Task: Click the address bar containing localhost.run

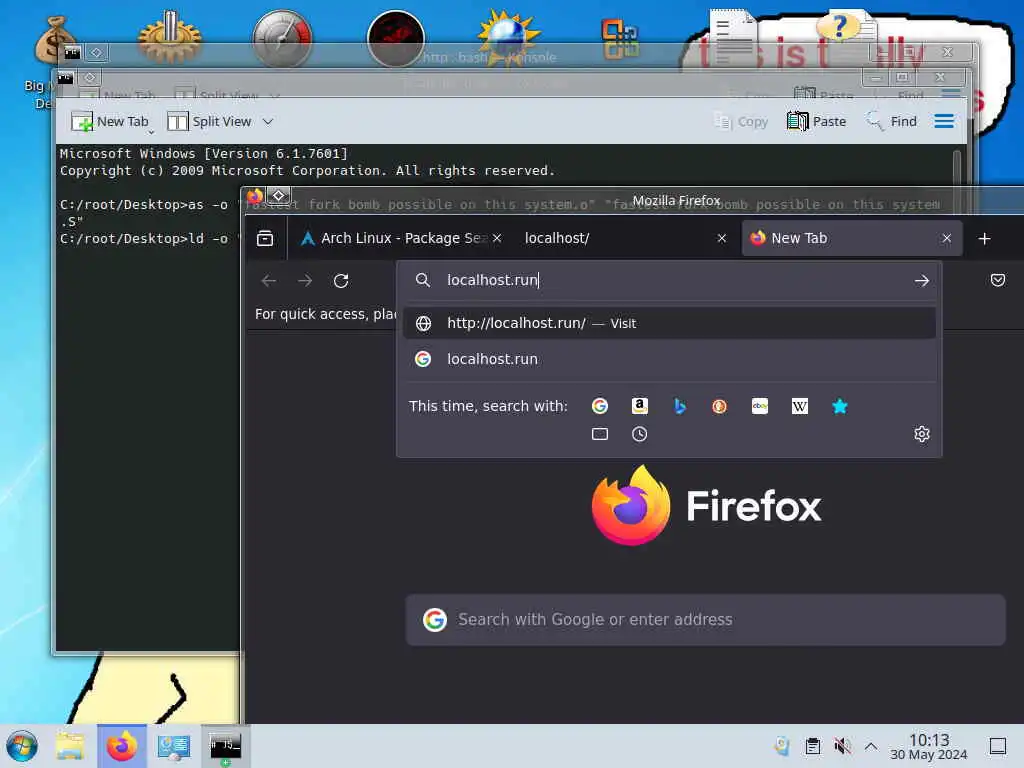Action: [669, 280]
